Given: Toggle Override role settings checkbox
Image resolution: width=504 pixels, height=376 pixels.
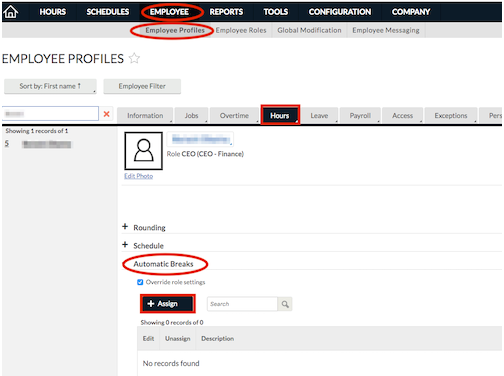Looking at the screenshot, I should point(140,282).
